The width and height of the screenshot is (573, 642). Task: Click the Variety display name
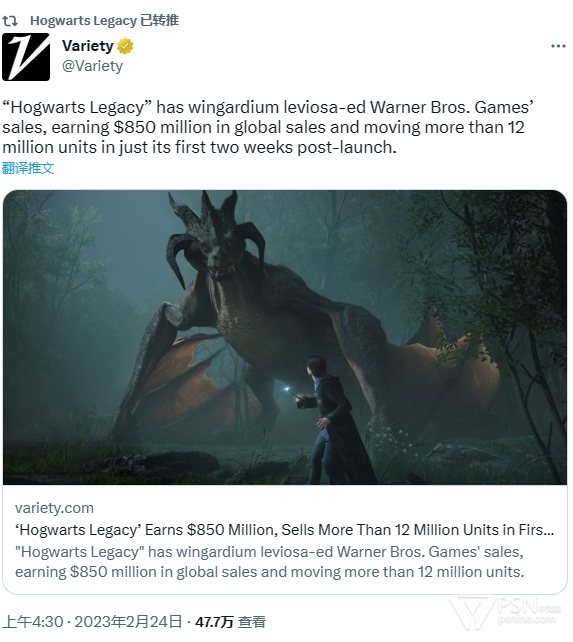[x=88, y=45]
